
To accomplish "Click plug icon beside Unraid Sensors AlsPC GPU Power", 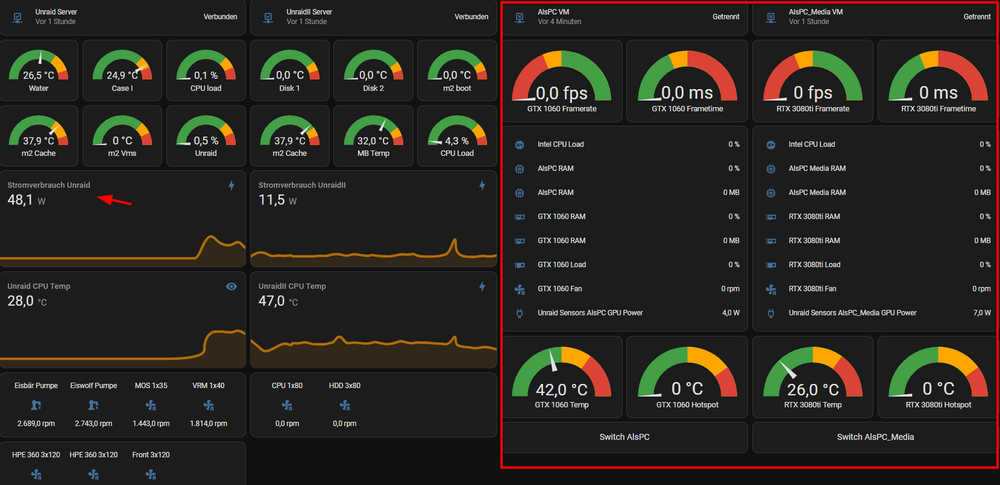I will pos(519,313).
